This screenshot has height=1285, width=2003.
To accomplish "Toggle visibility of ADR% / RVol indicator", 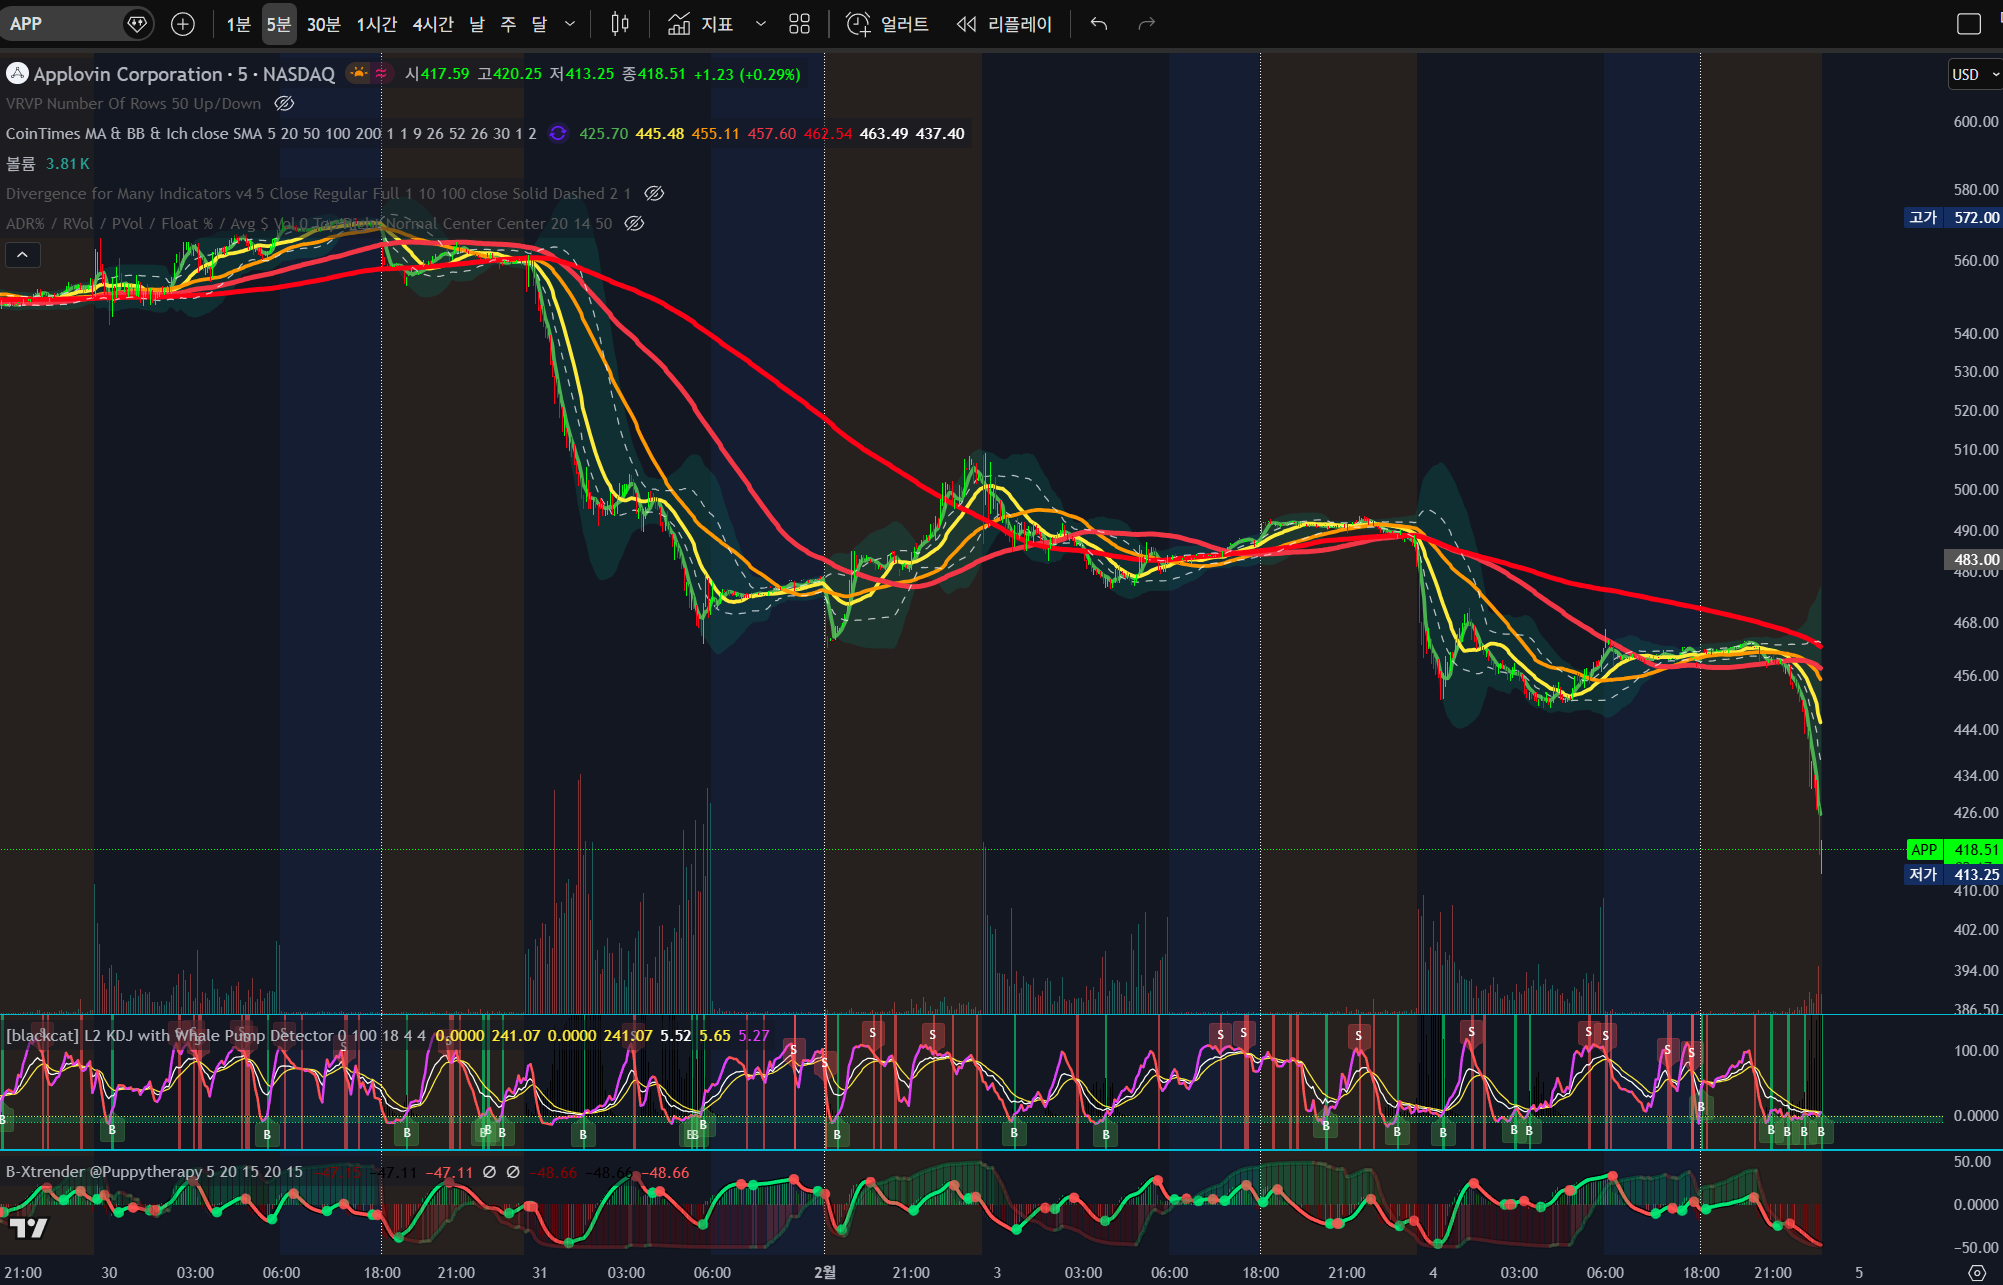I will pyautogui.click(x=634, y=223).
